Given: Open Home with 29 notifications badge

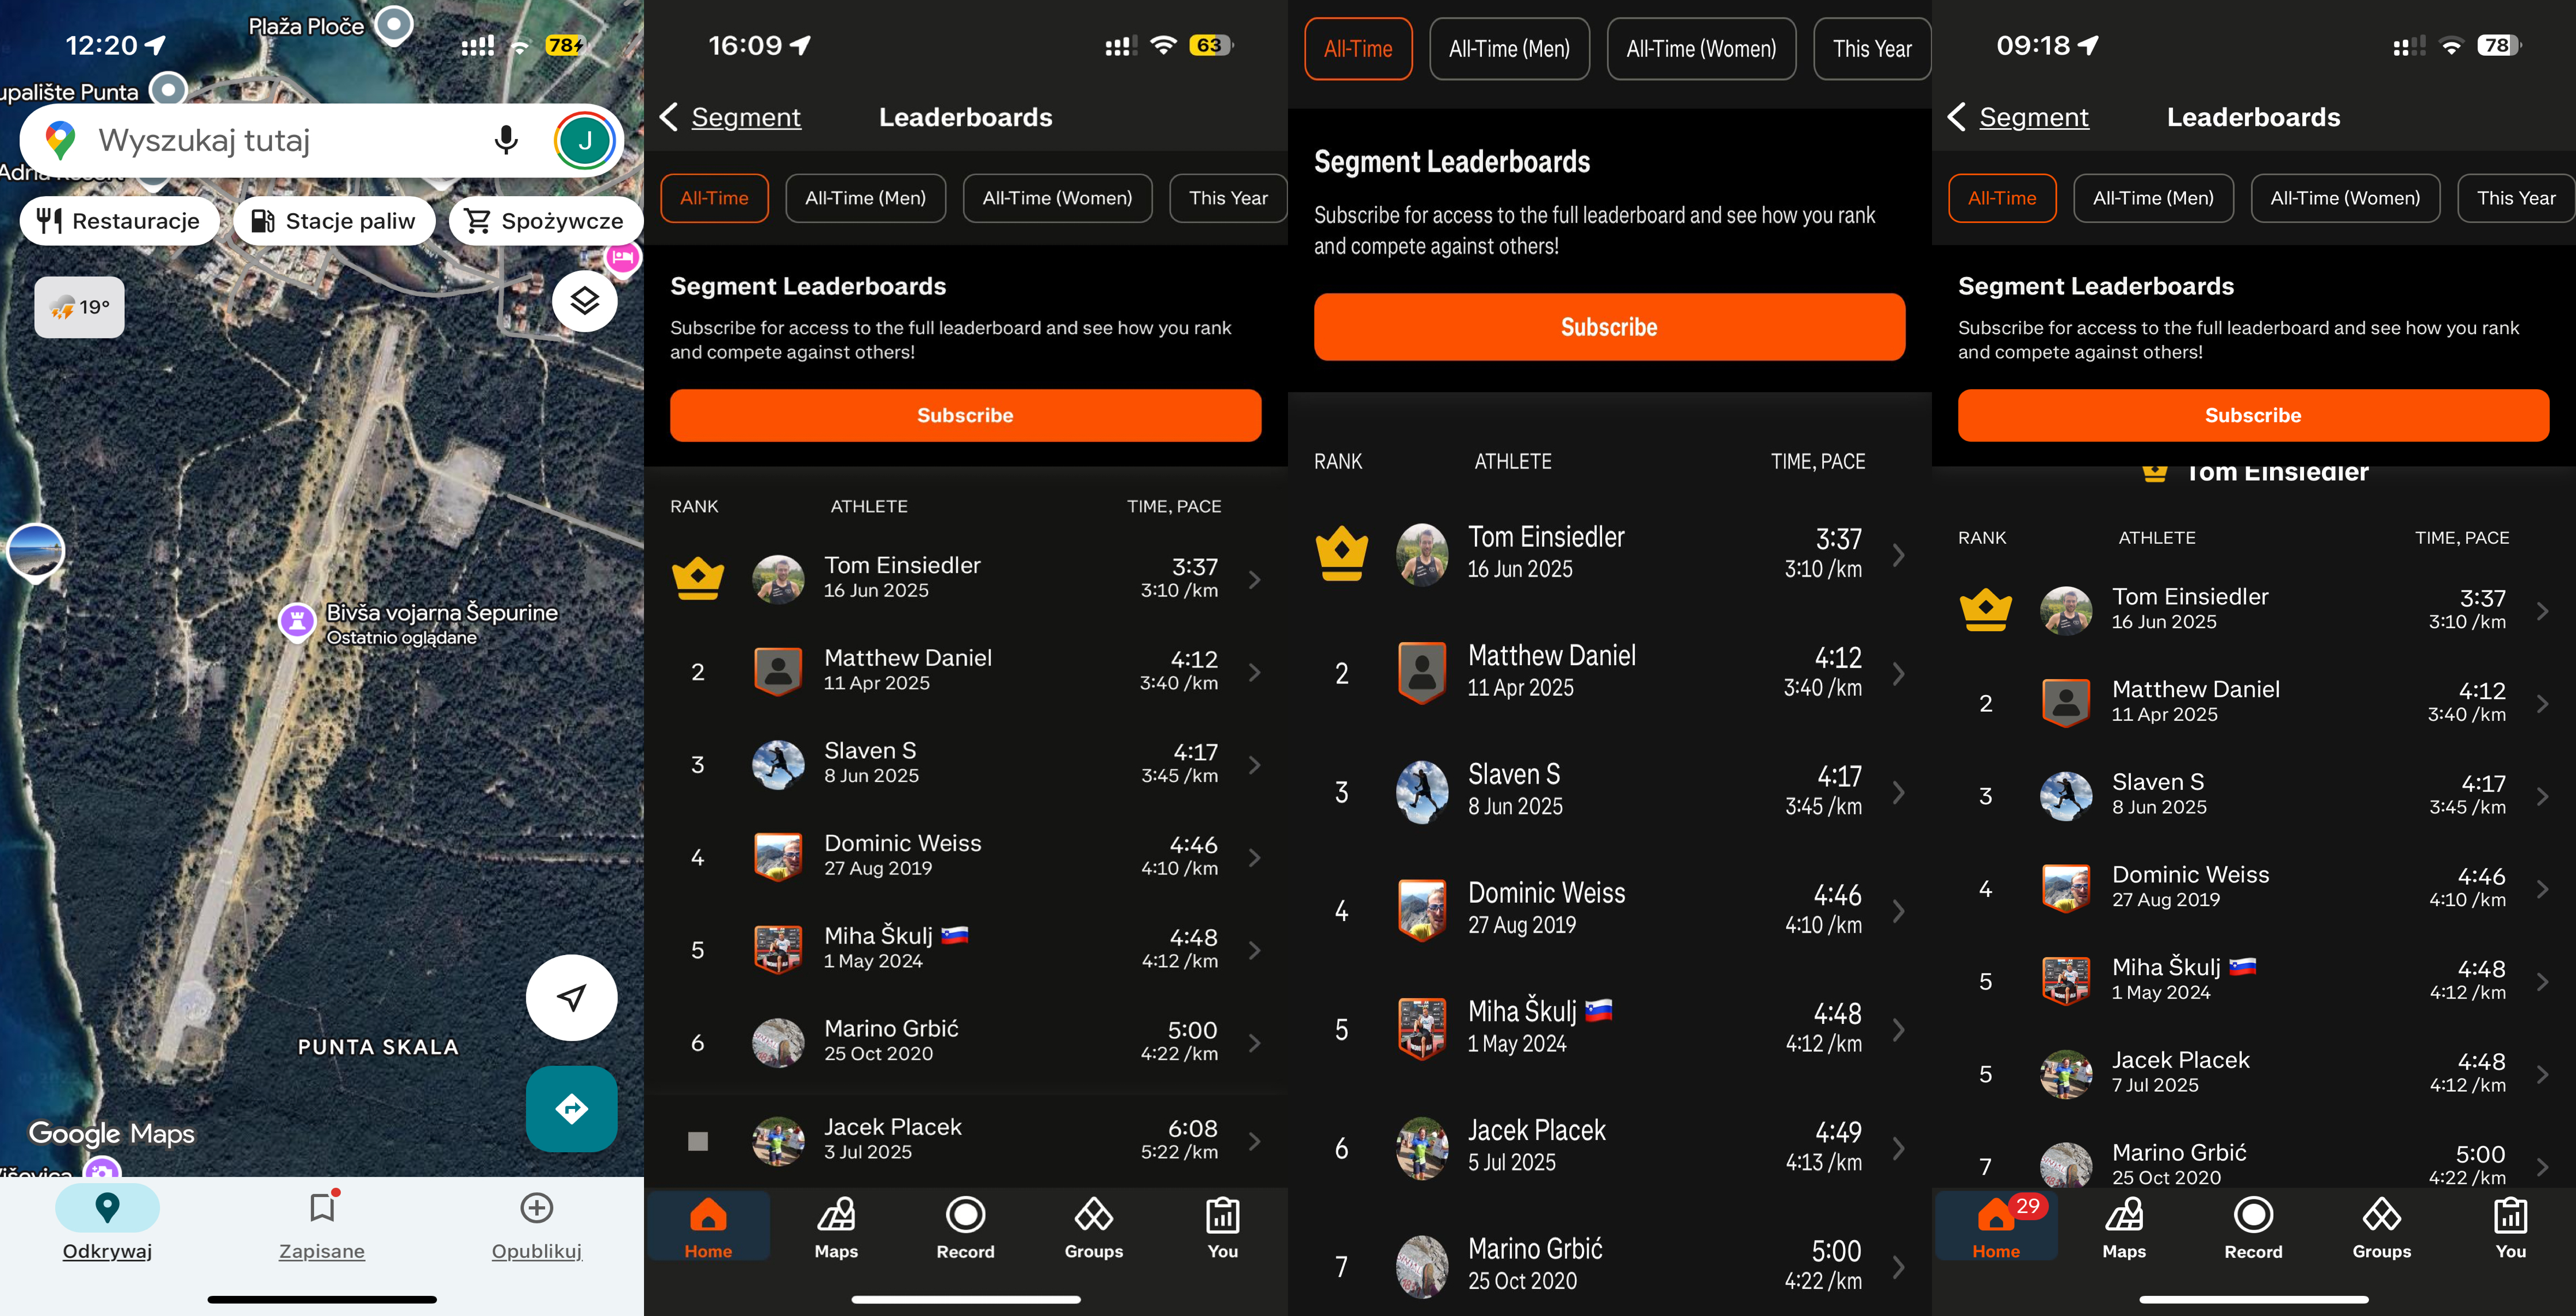Looking at the screenshot, I should click(x=1996, y=1227).
